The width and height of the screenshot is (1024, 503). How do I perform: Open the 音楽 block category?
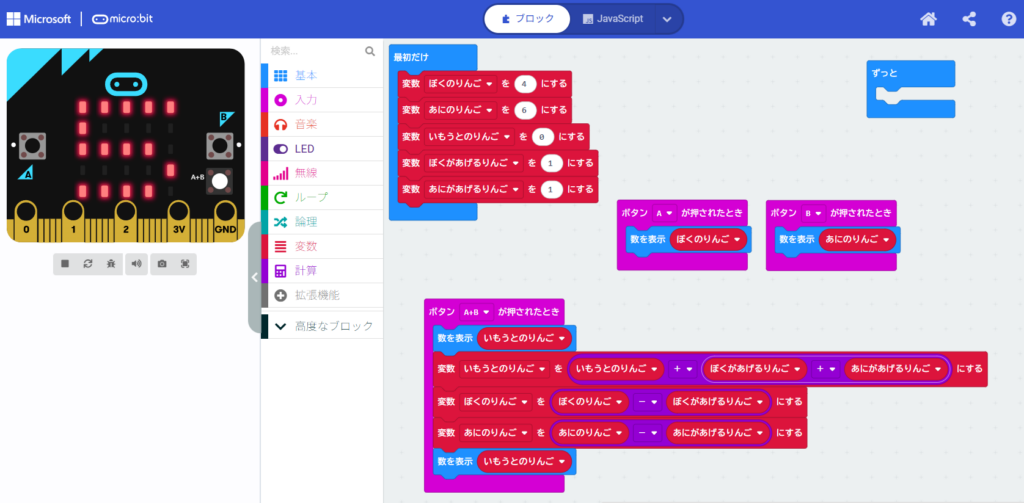click(x=322, y=124)
